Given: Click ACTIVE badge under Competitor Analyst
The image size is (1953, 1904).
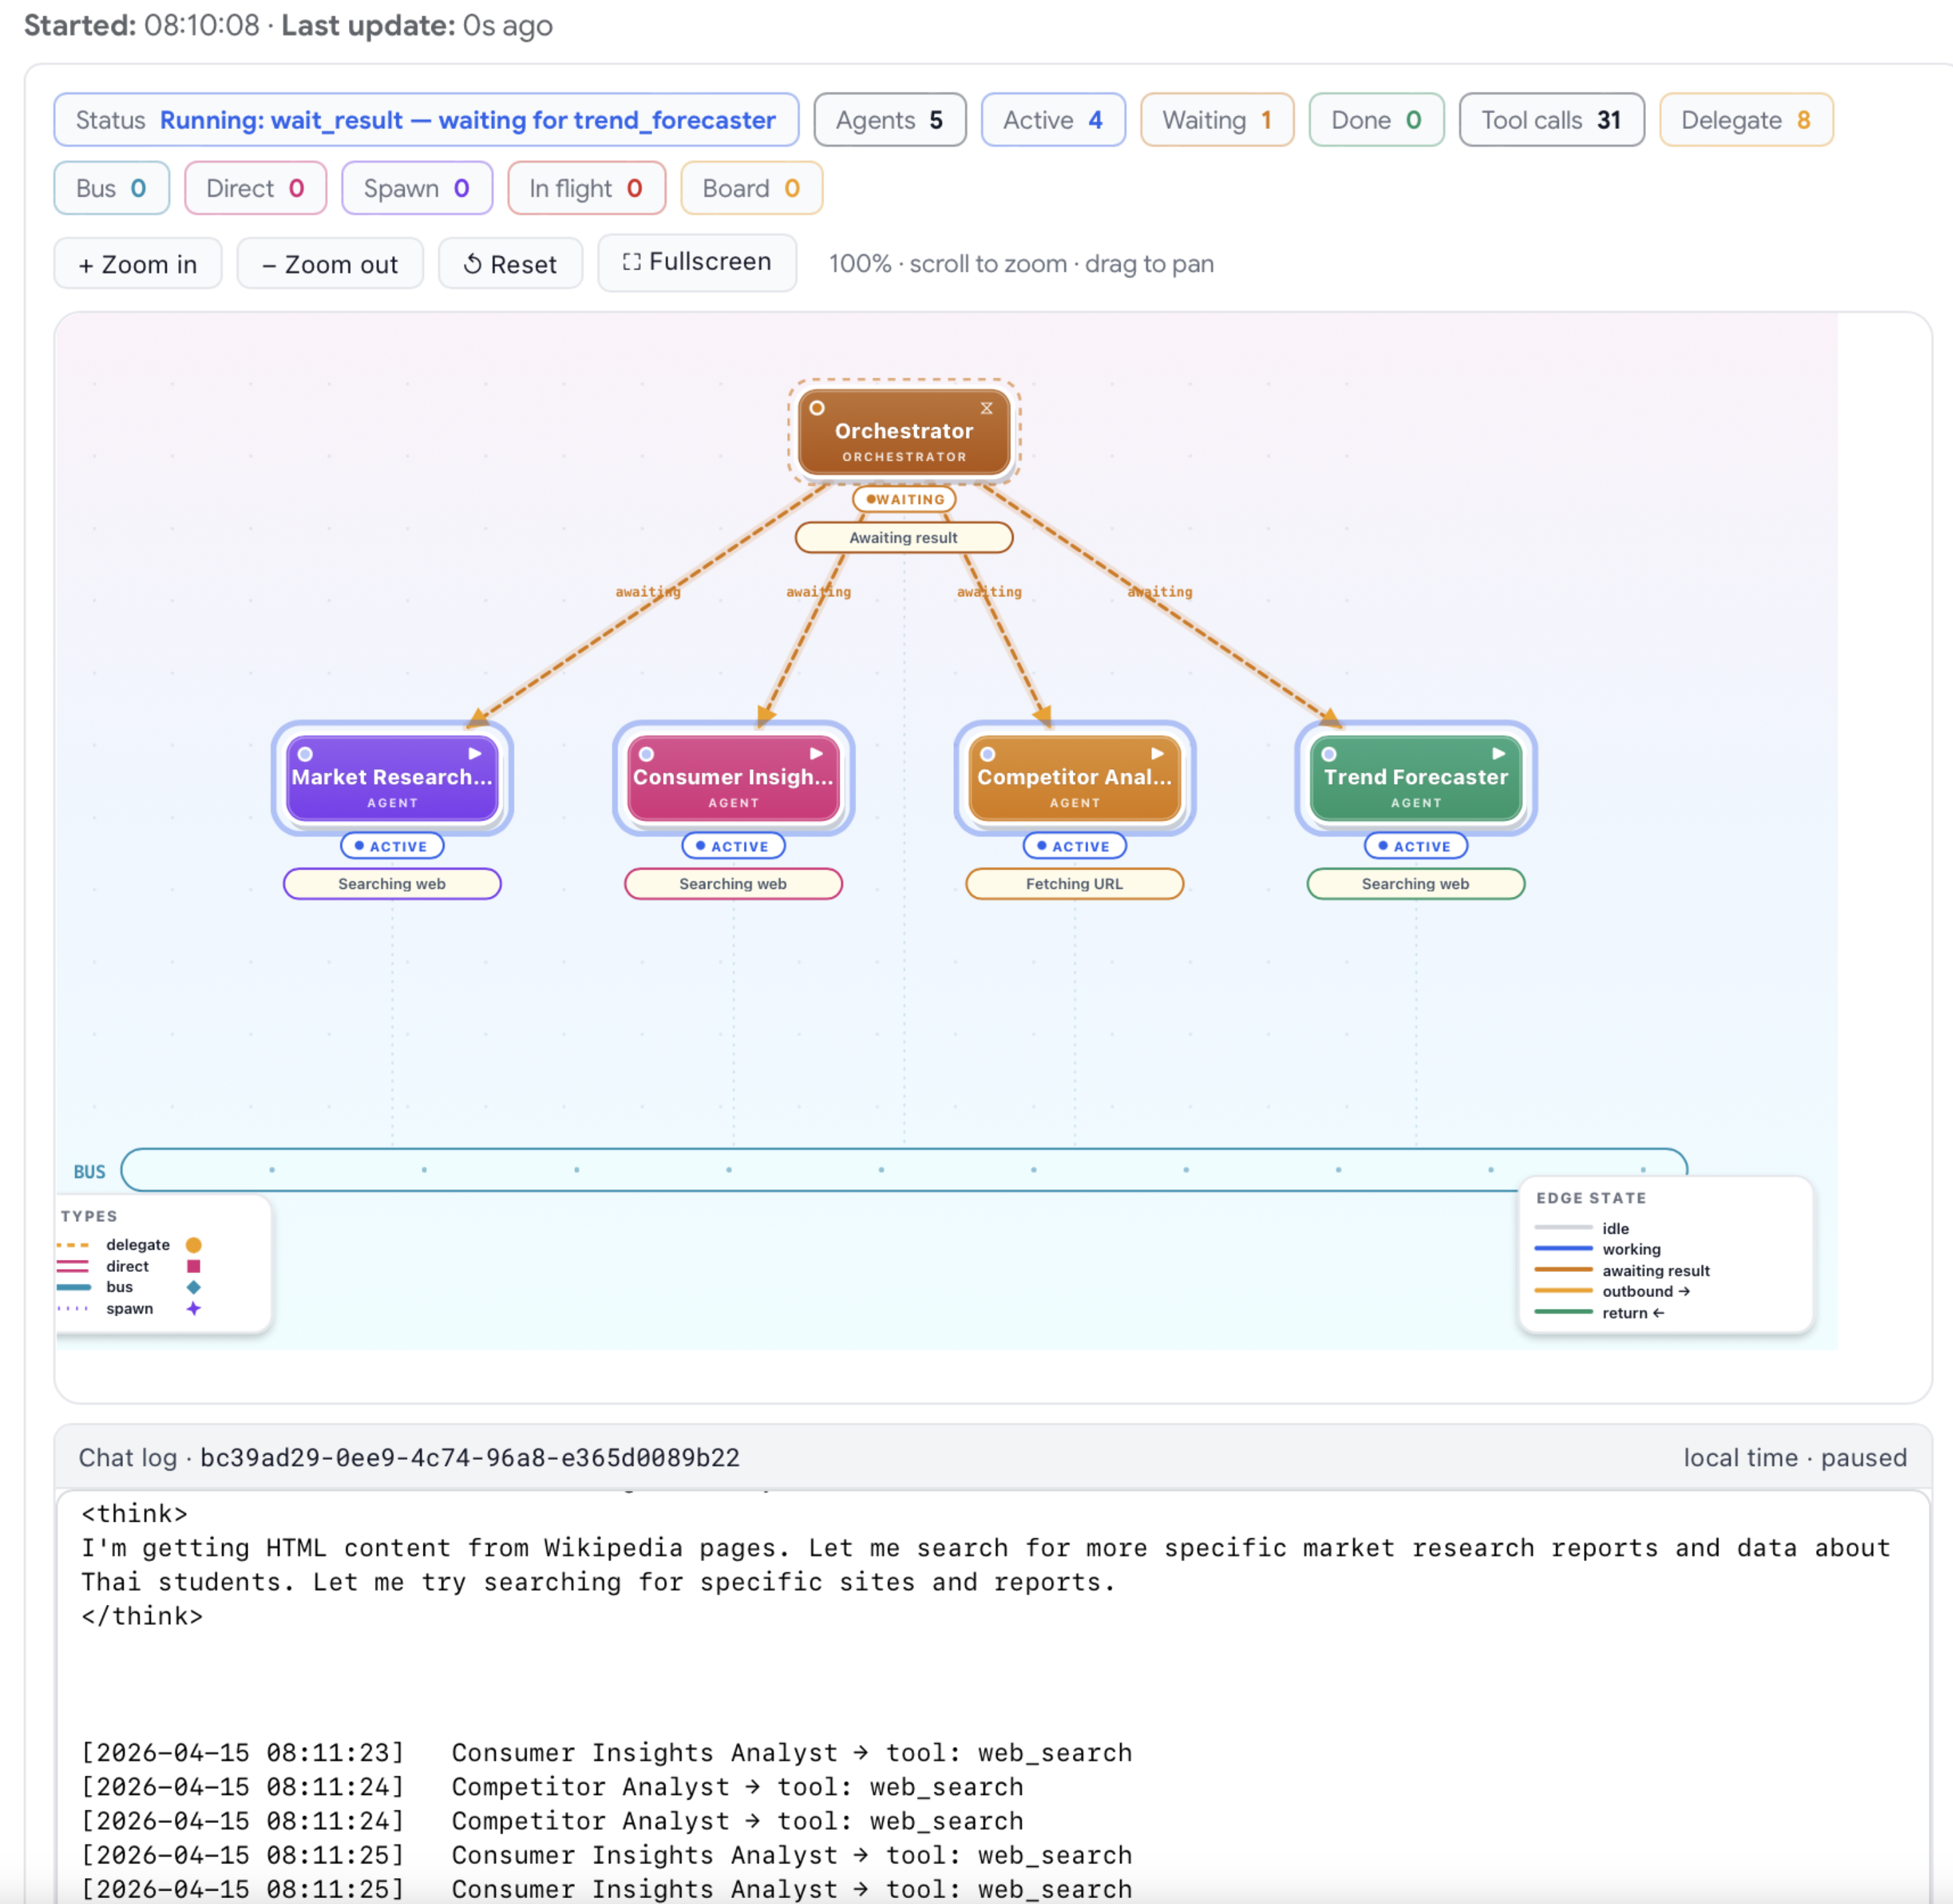Looking at the screenshot, I should click(1074, 846).
